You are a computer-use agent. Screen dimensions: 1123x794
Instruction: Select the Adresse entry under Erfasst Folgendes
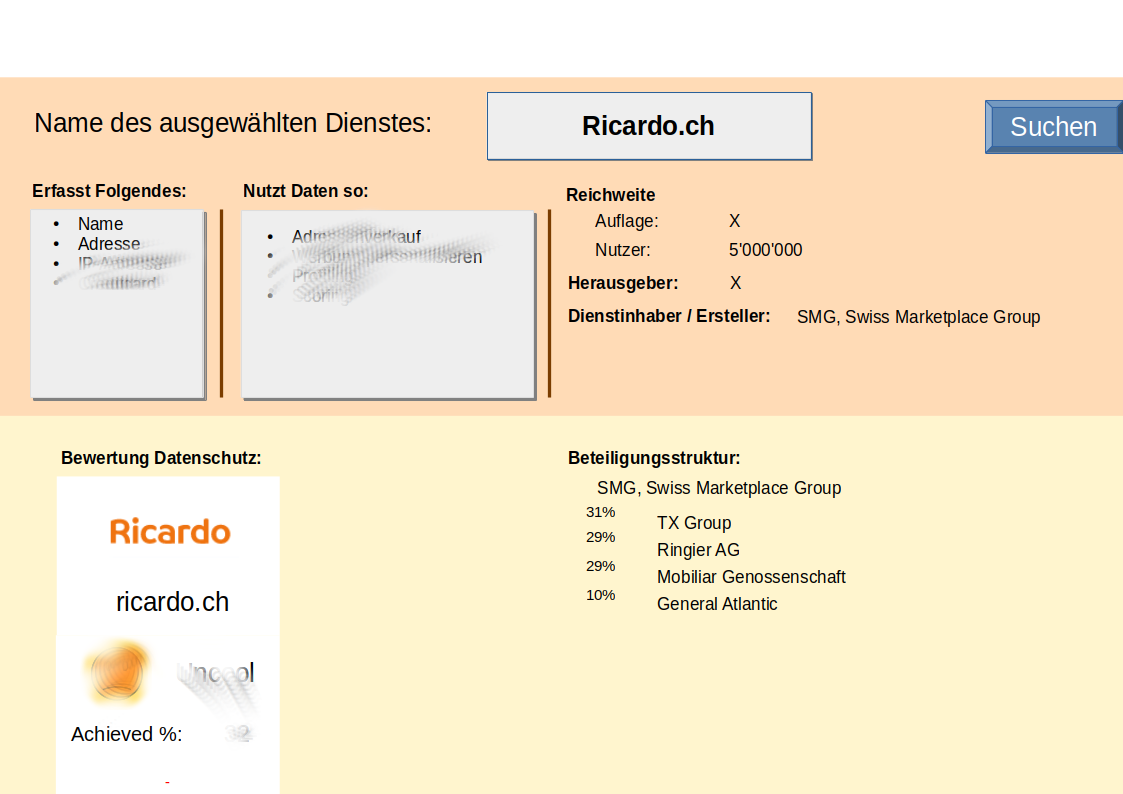click(x=109, y=243)
